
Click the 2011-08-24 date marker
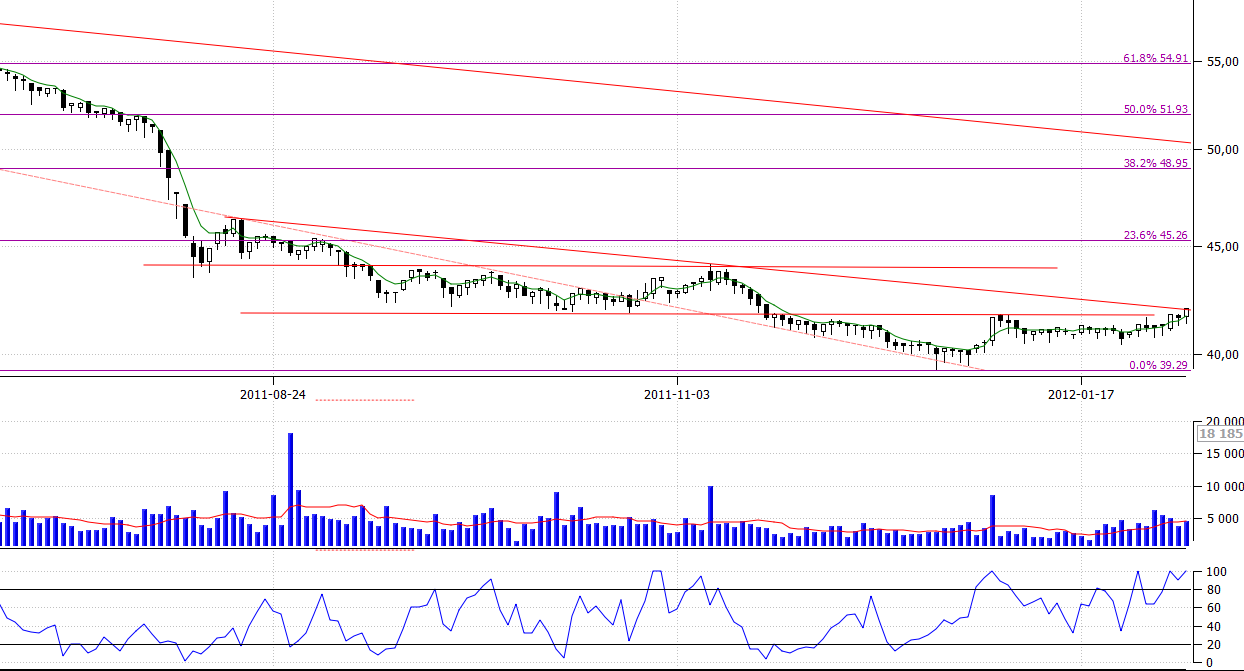pos(272,394)
